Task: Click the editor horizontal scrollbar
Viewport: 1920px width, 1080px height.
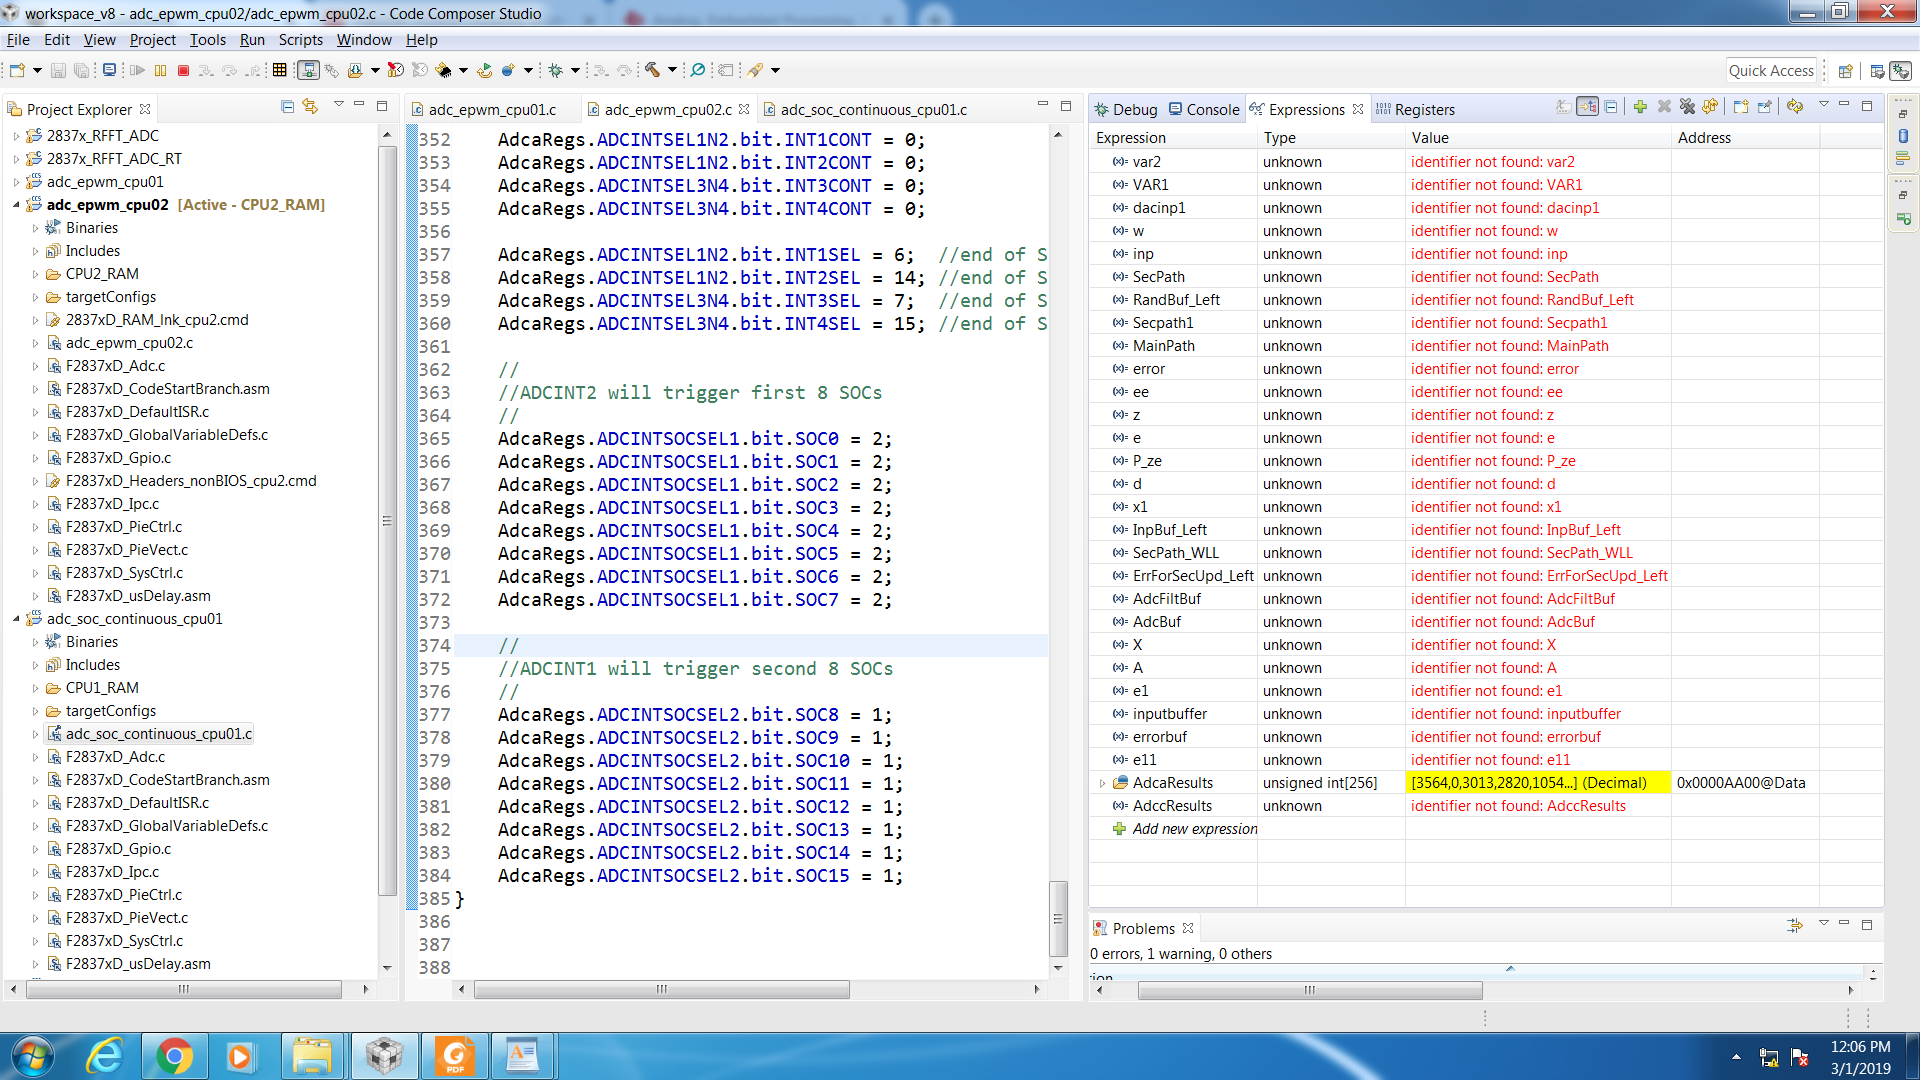Action: (x=661, y=990)
